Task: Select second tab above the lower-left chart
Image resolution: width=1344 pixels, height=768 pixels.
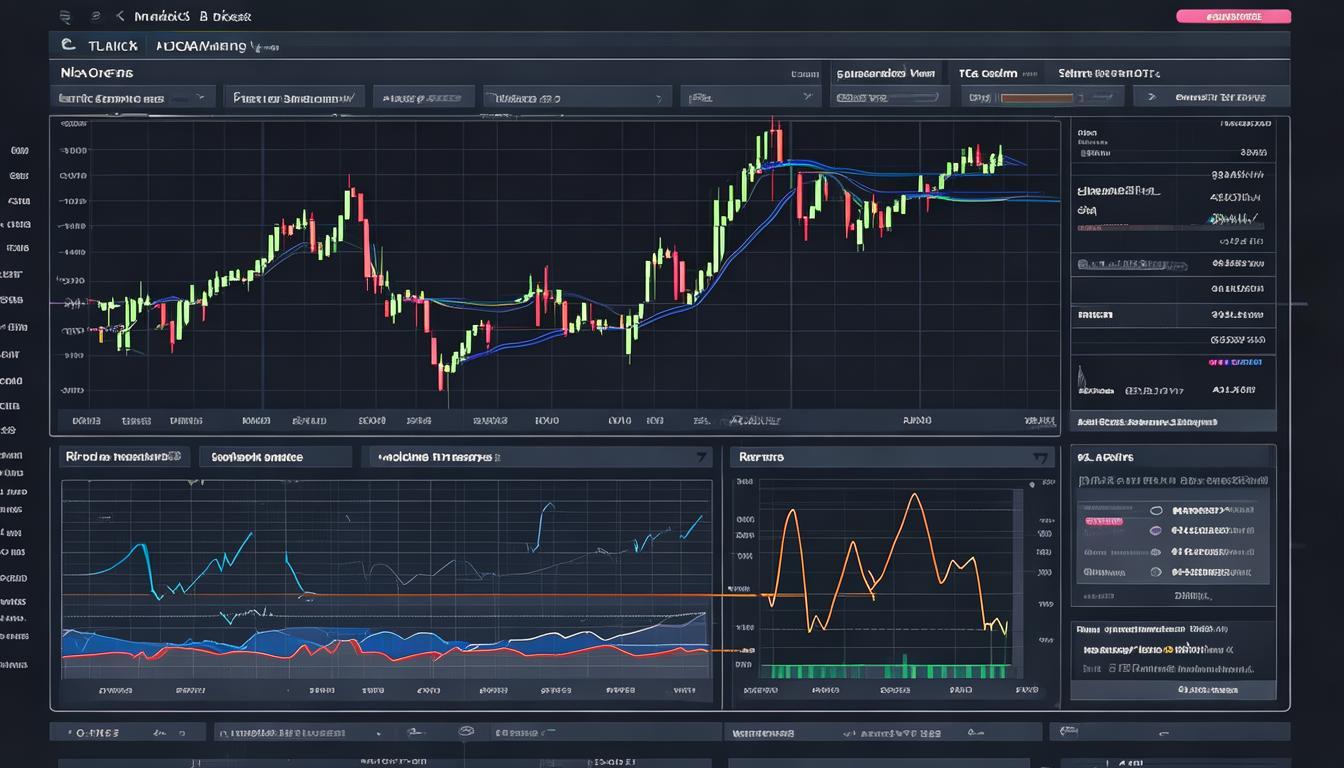Action: pos(275,457)
